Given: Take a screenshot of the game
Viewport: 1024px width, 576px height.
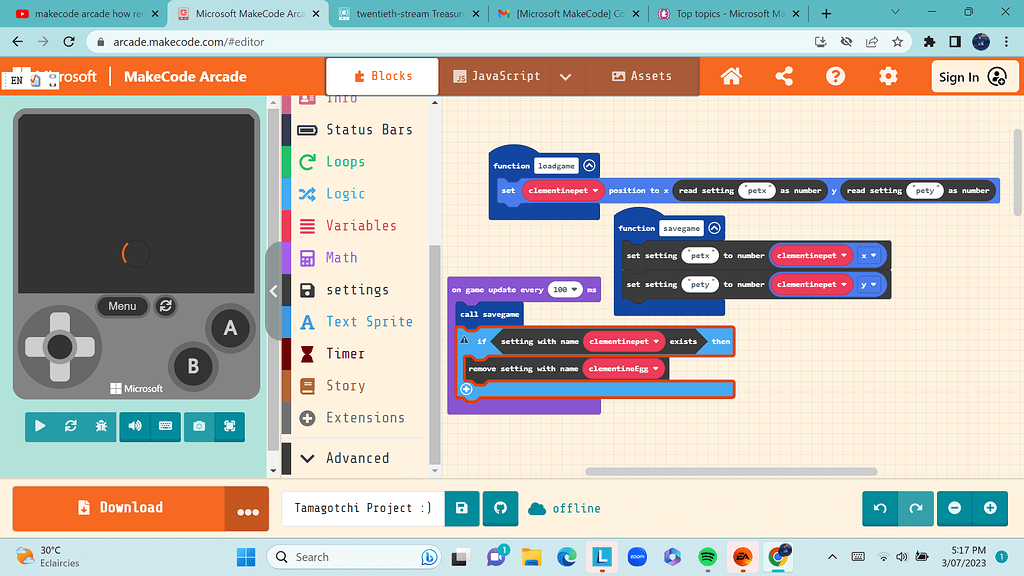Looking at the screenshot, I should [x=199, y=426].
